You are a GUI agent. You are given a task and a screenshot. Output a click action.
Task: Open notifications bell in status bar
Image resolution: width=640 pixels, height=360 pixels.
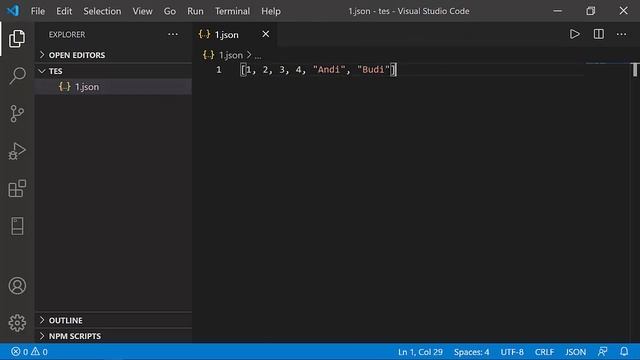pos(624,351)
